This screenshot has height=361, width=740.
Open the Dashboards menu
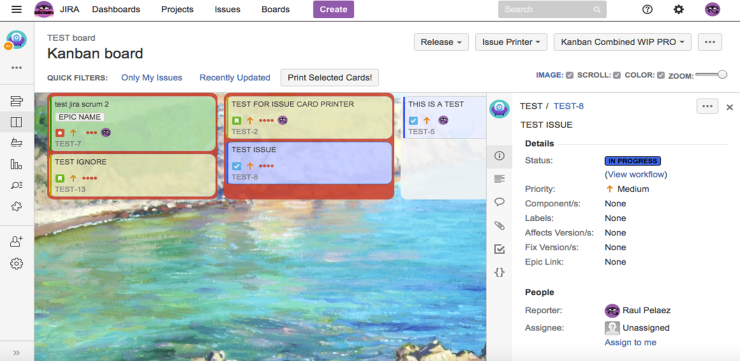pos(116,9)
